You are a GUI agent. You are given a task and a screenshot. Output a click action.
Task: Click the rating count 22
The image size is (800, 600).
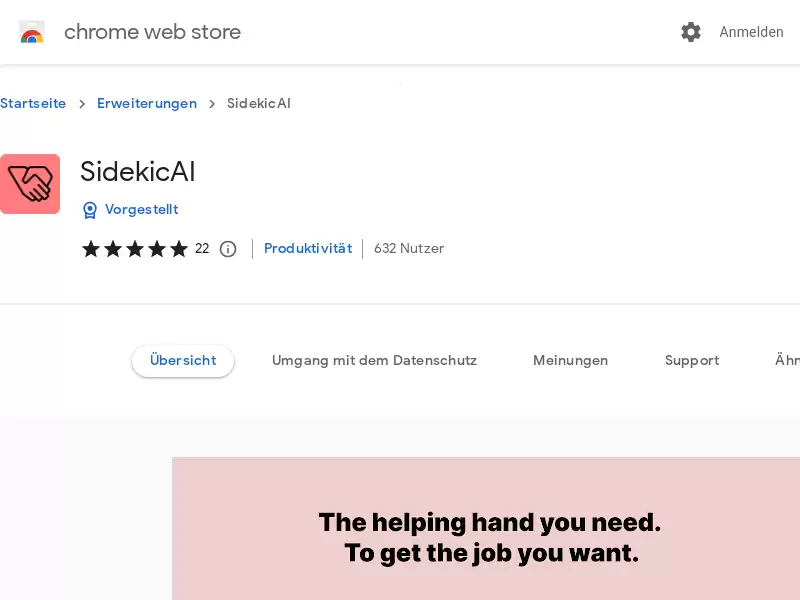202,248
